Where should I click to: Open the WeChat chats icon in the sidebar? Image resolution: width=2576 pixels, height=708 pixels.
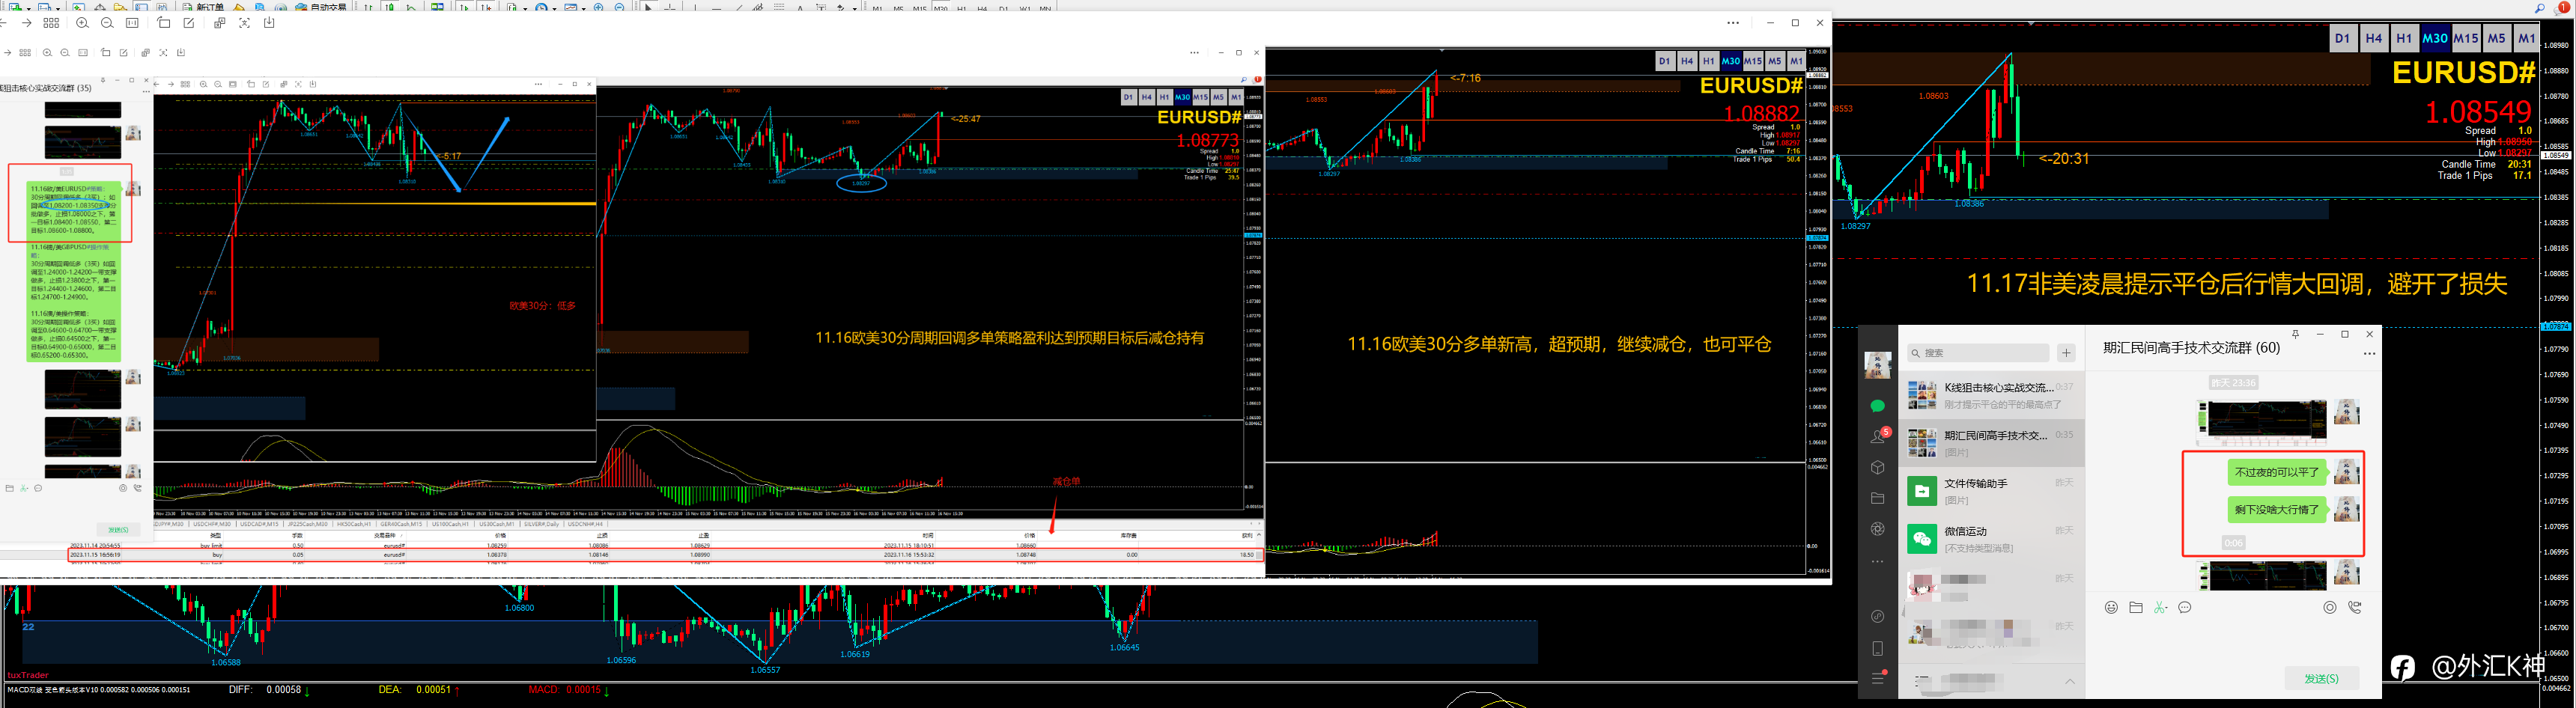coord(1877,405)
